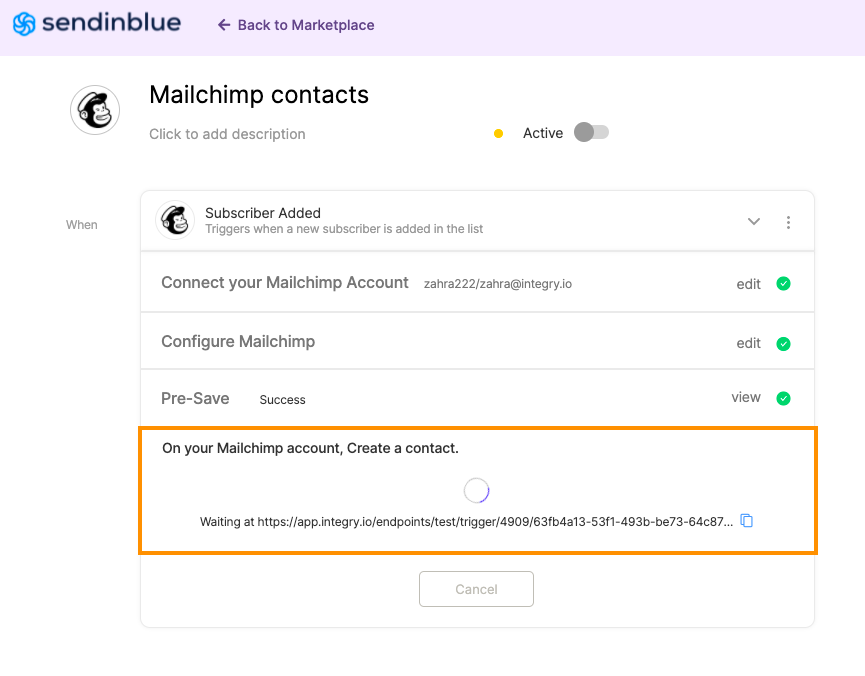The image size is (865, 676).
Task: Cancel the trigger test
Action: (476, 589)
